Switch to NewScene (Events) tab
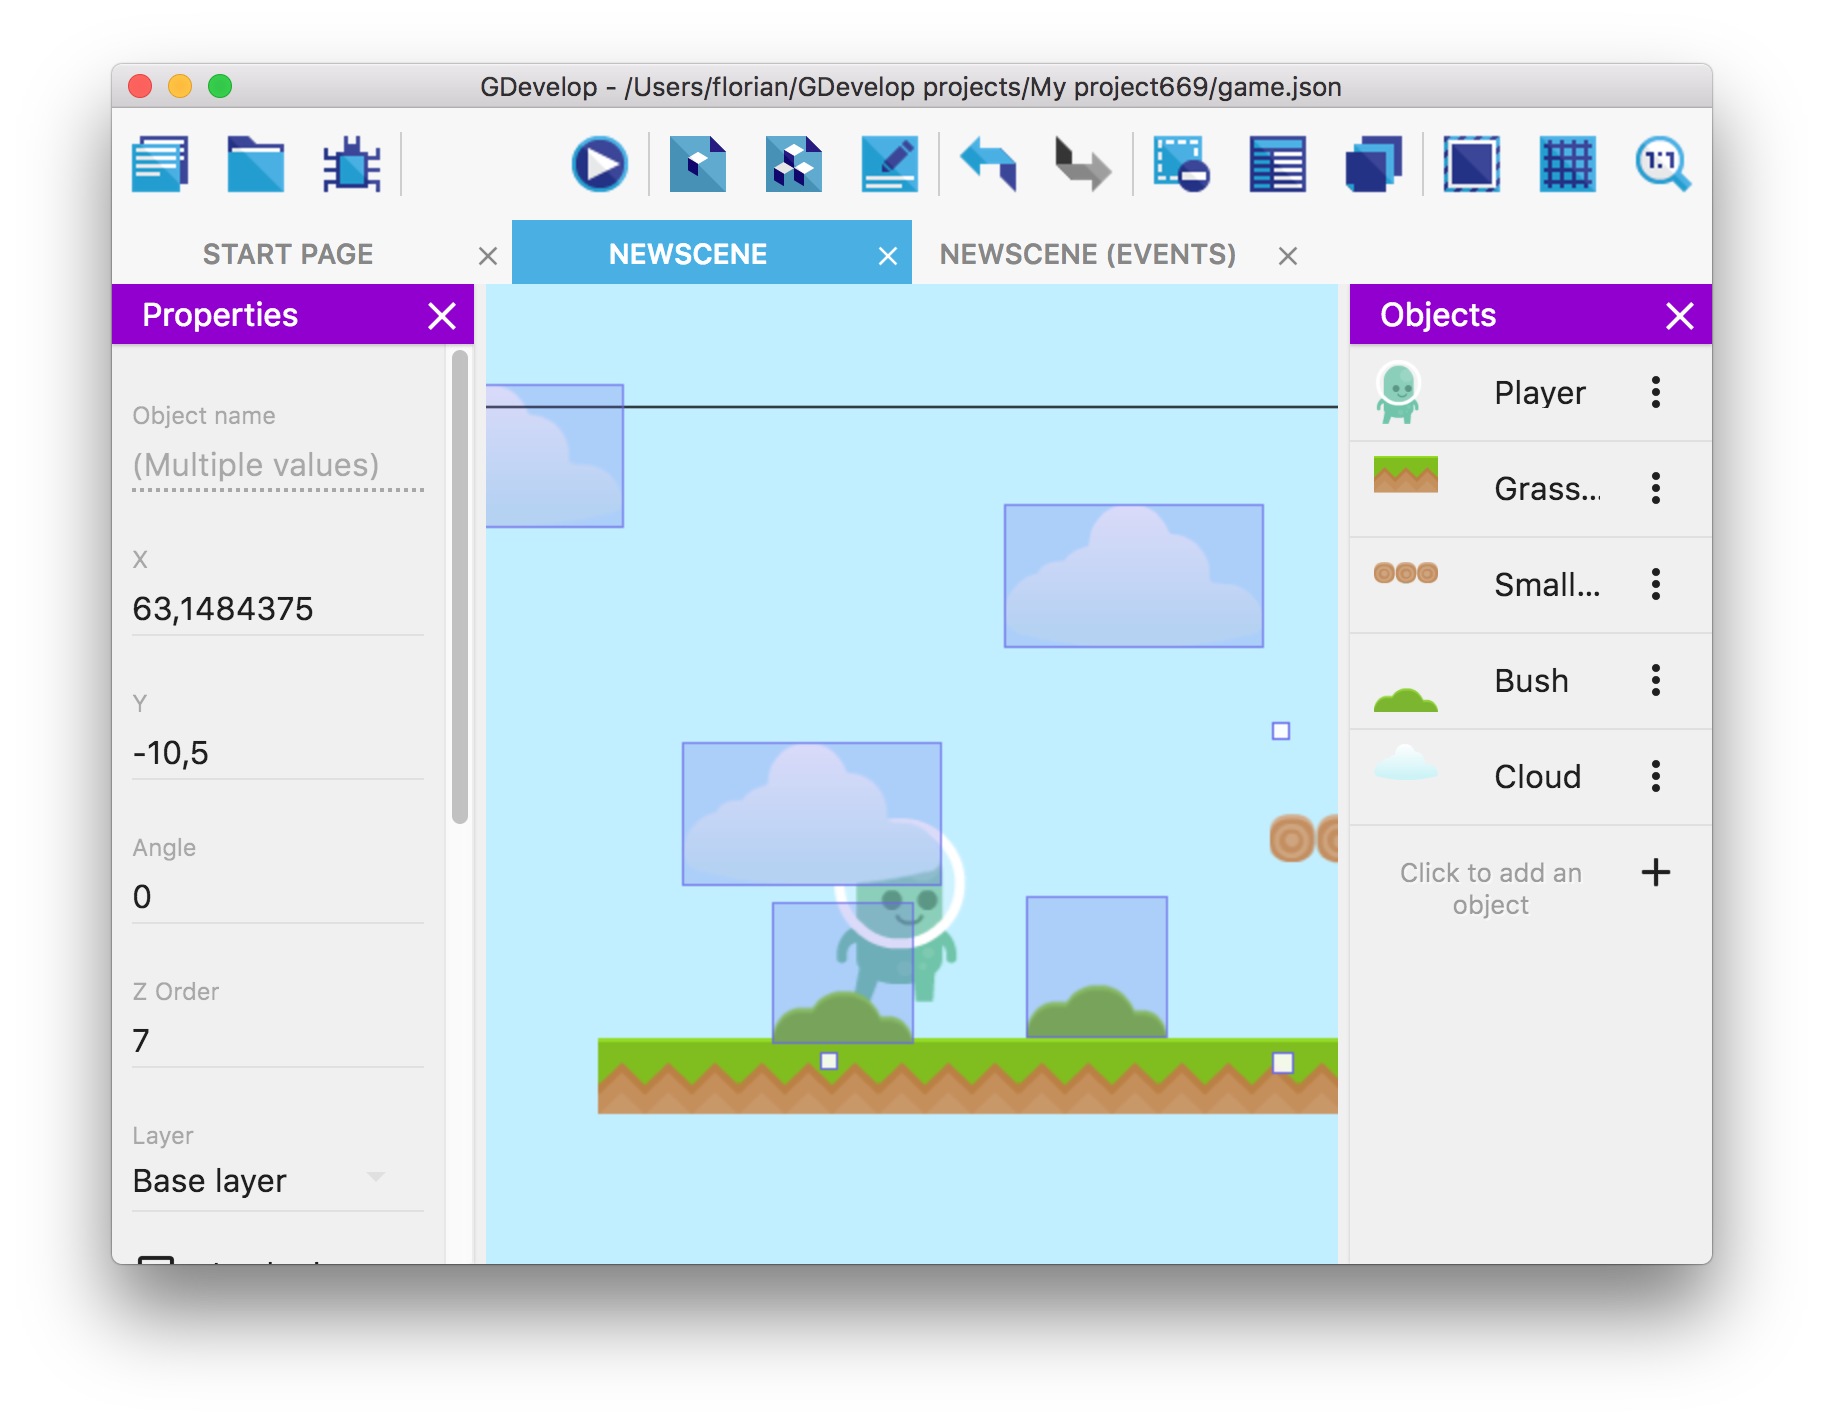The width and height of the screenshot is (1824, 1424). [1087, 254]
